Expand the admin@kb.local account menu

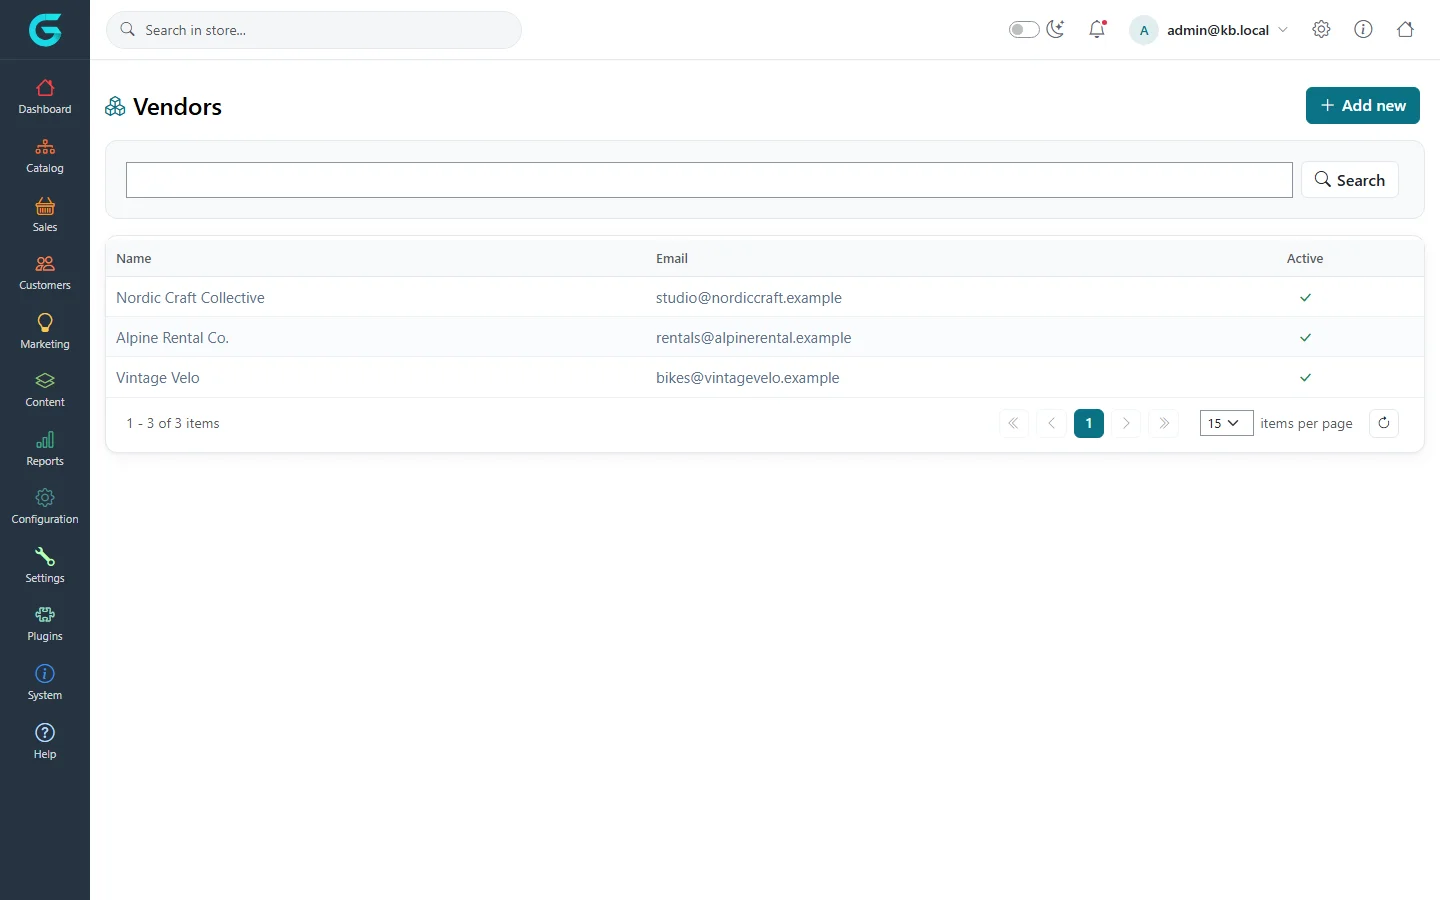pos(1210,30)
